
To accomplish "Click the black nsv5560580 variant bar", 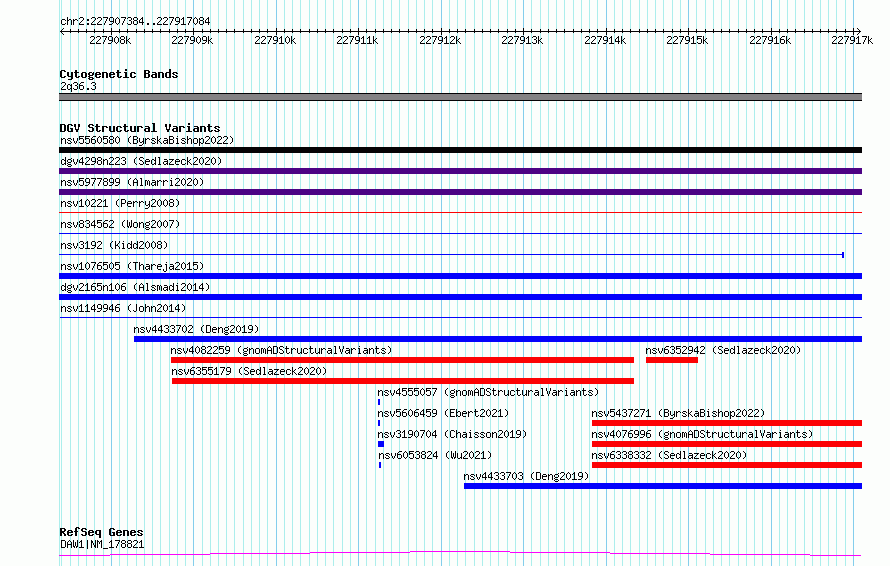I will [460, 150].
